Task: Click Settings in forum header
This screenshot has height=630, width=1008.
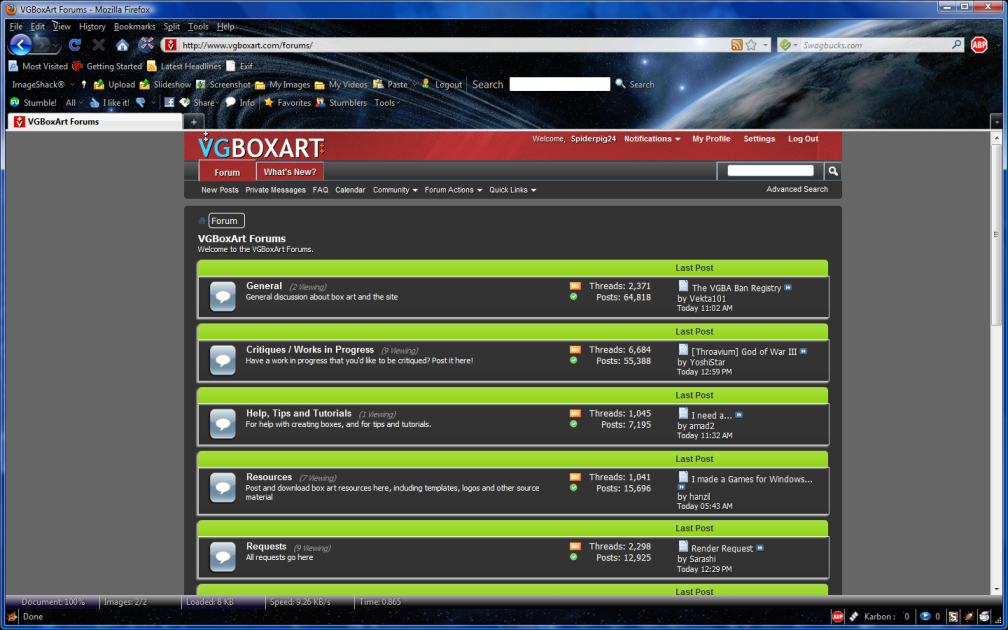Action: (759, 139)
